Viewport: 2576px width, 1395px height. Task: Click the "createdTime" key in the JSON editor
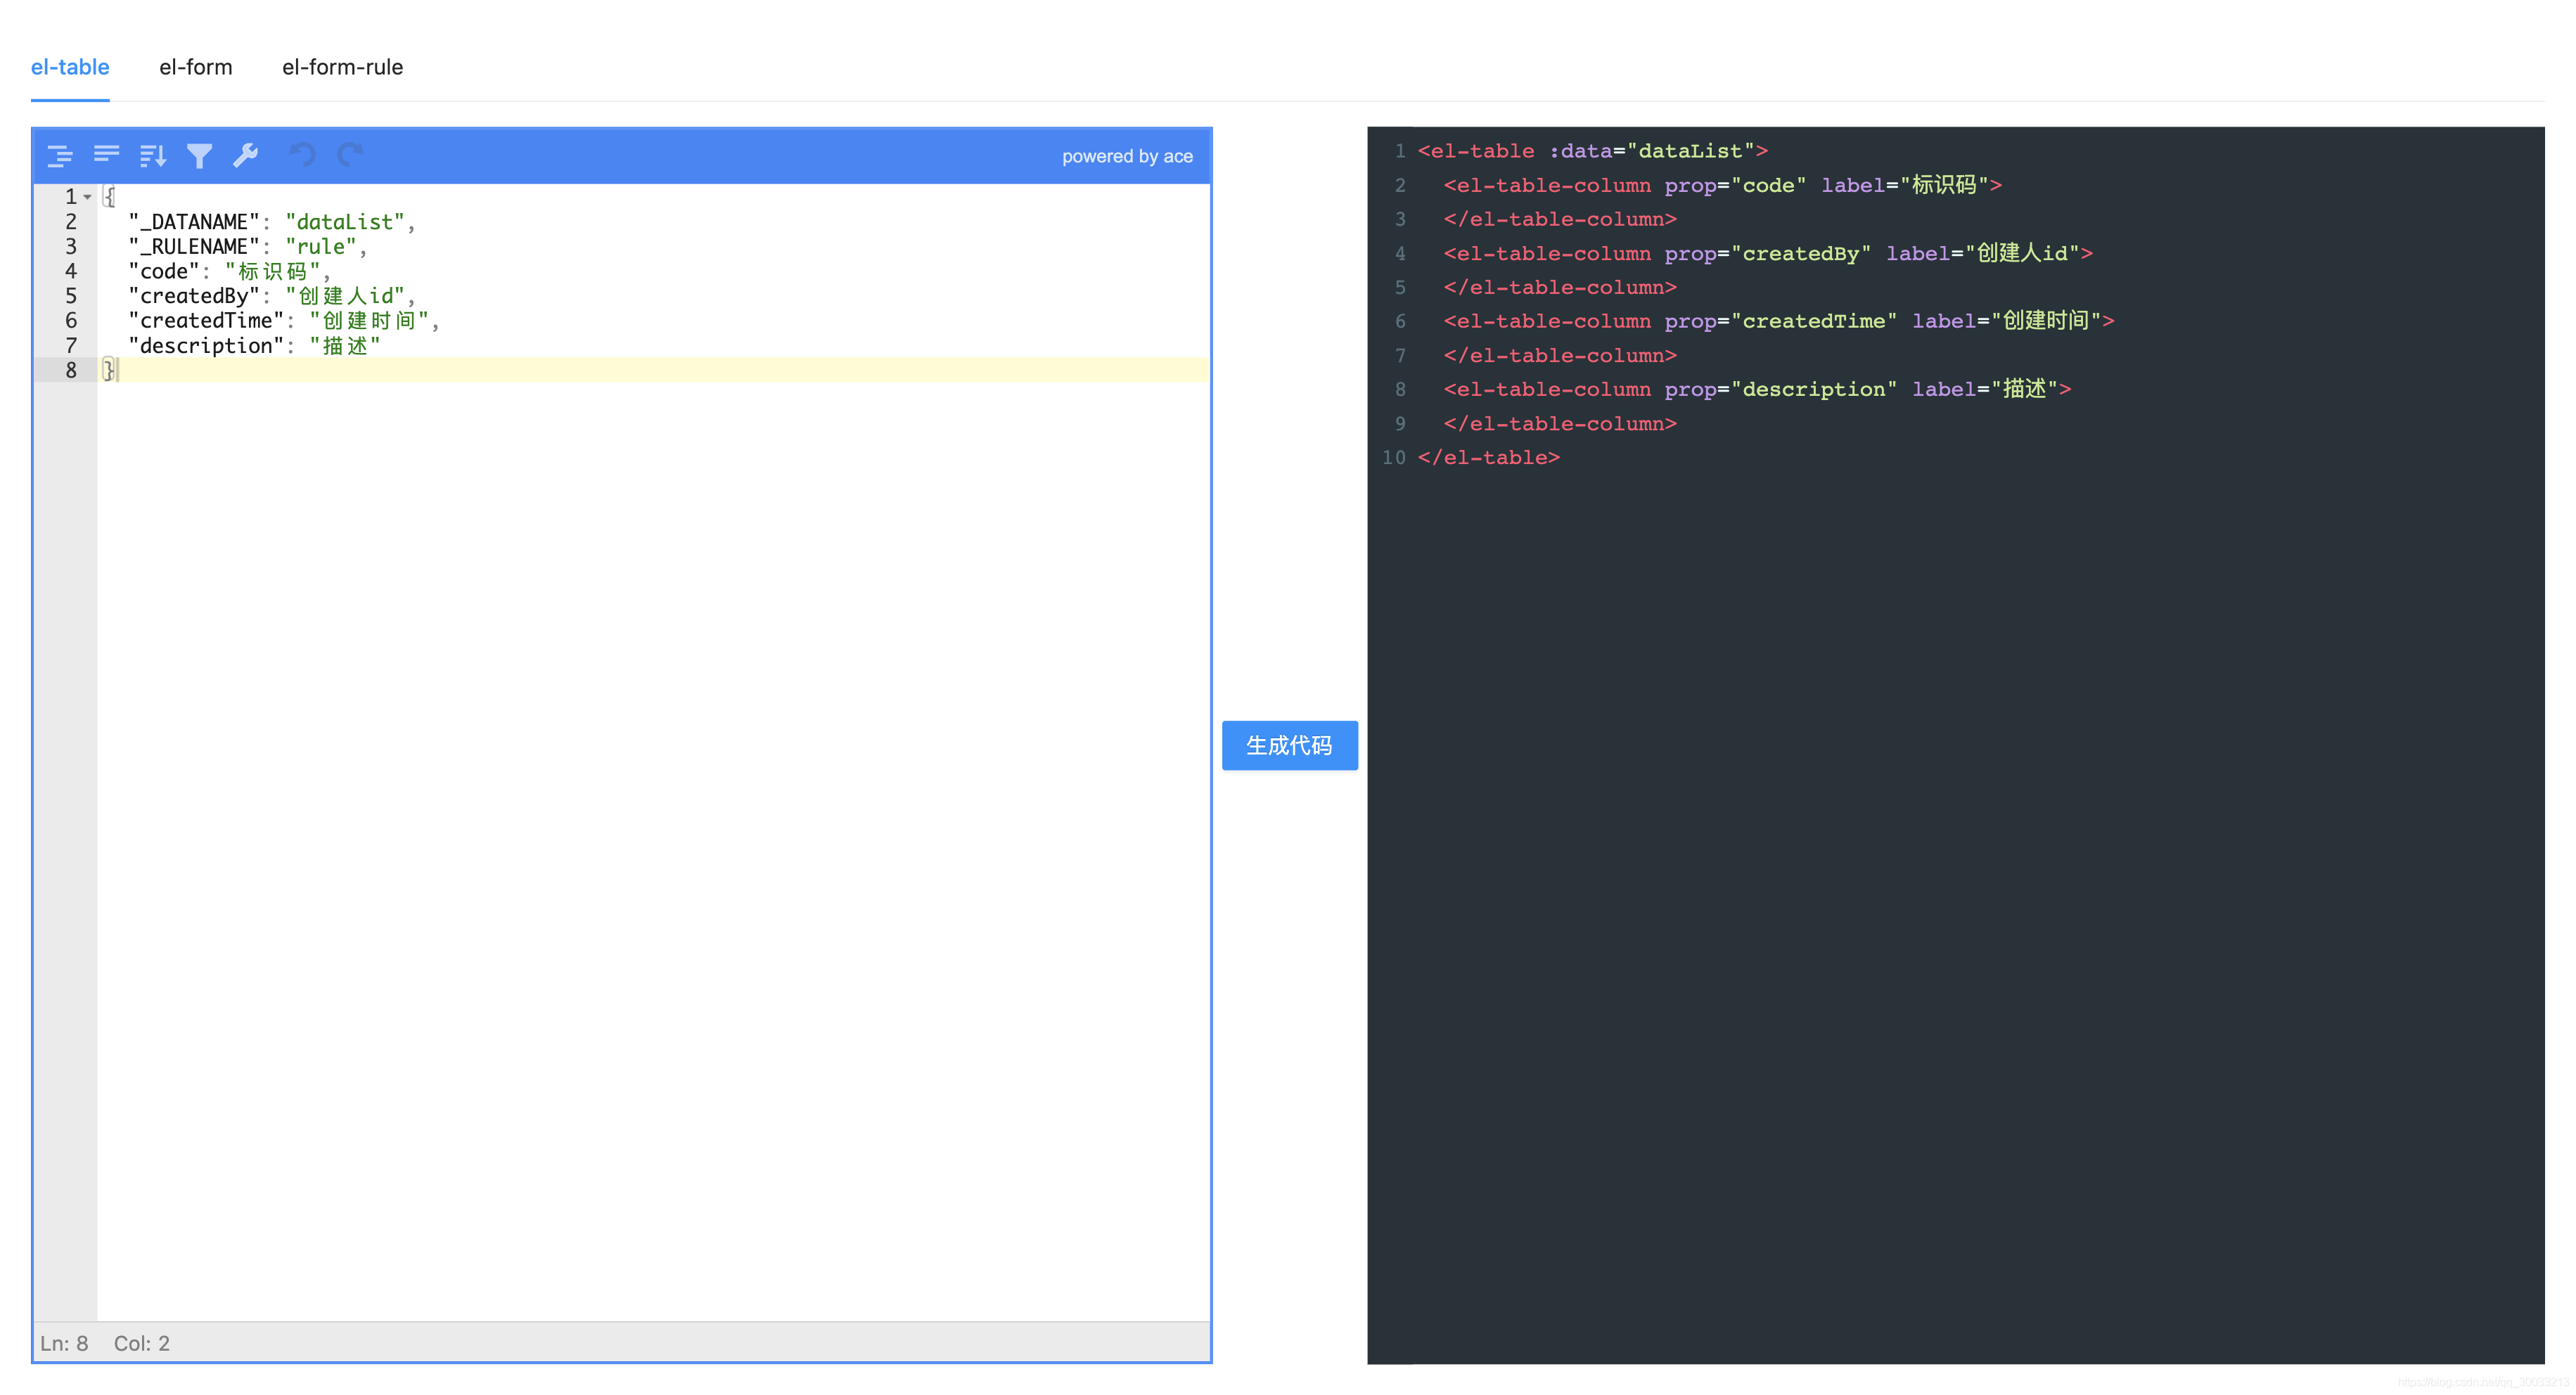206,321
